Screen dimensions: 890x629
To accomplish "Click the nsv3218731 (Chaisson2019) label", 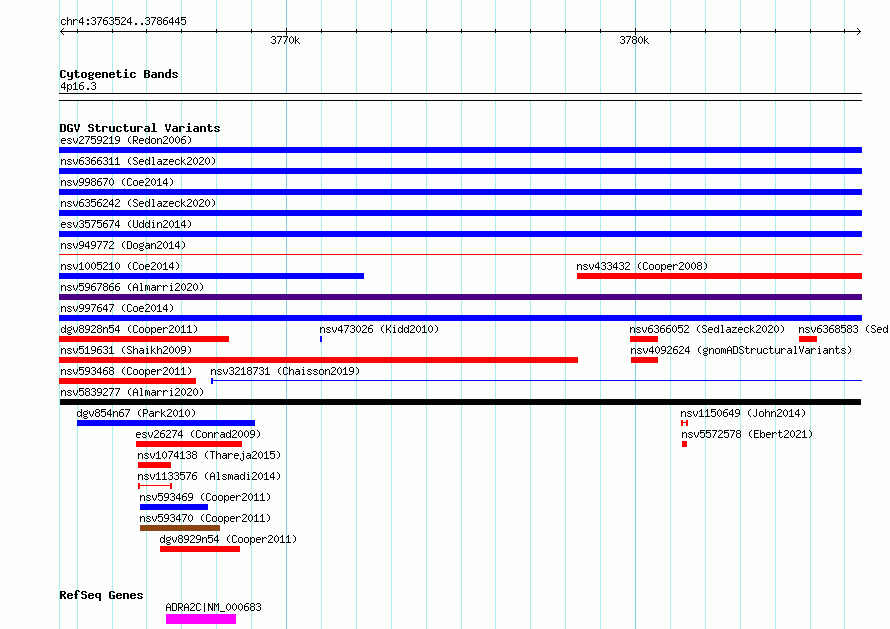I will 285,371.
